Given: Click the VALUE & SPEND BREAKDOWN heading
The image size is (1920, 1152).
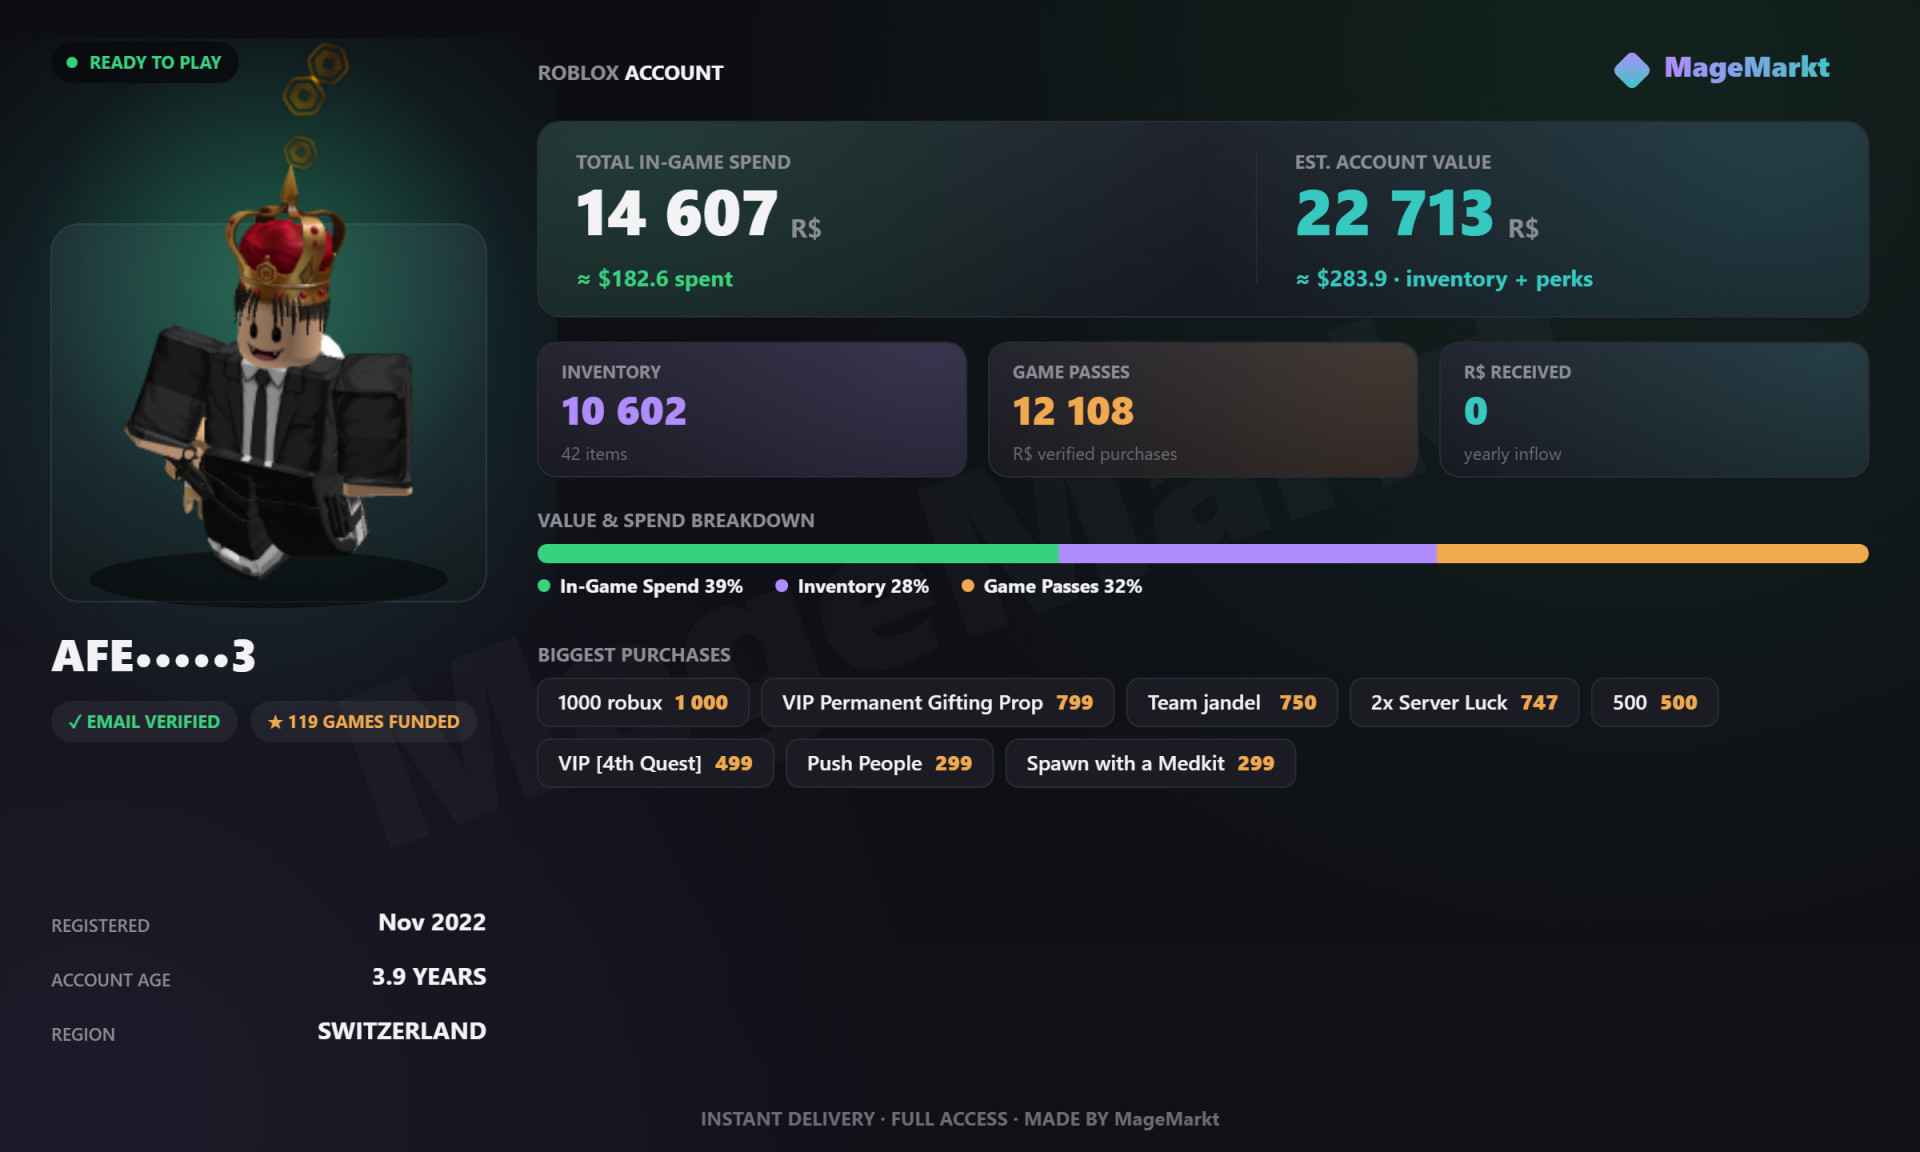Looking at the screenshot, I should click(x=676, y=521).
